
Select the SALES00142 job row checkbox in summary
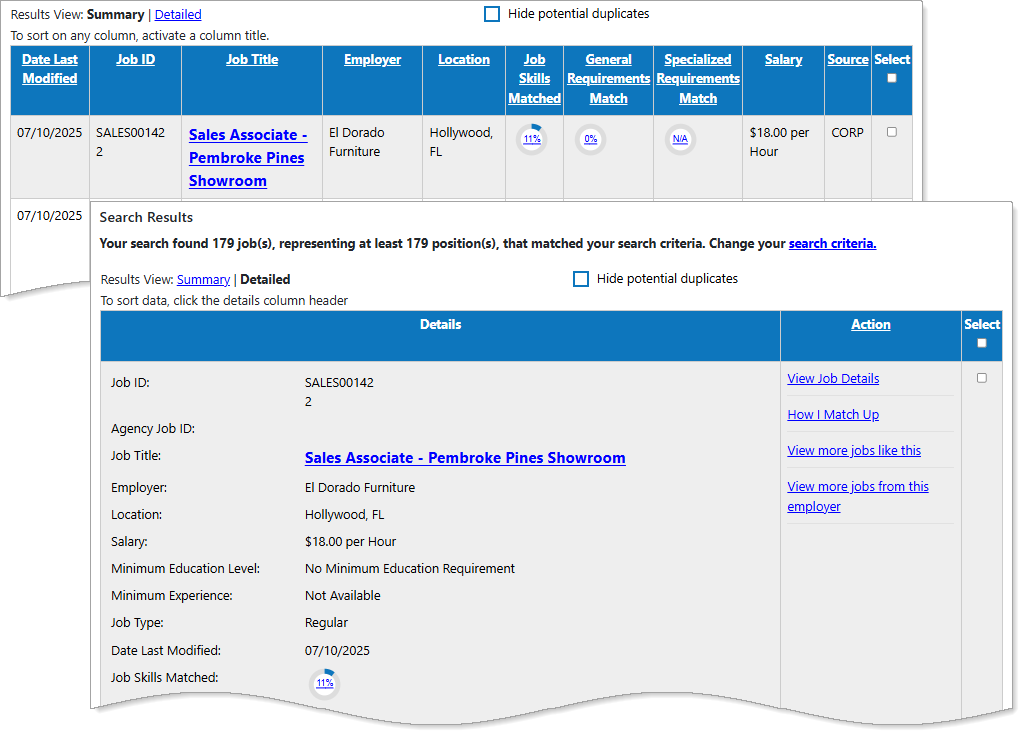coord(892,132)
